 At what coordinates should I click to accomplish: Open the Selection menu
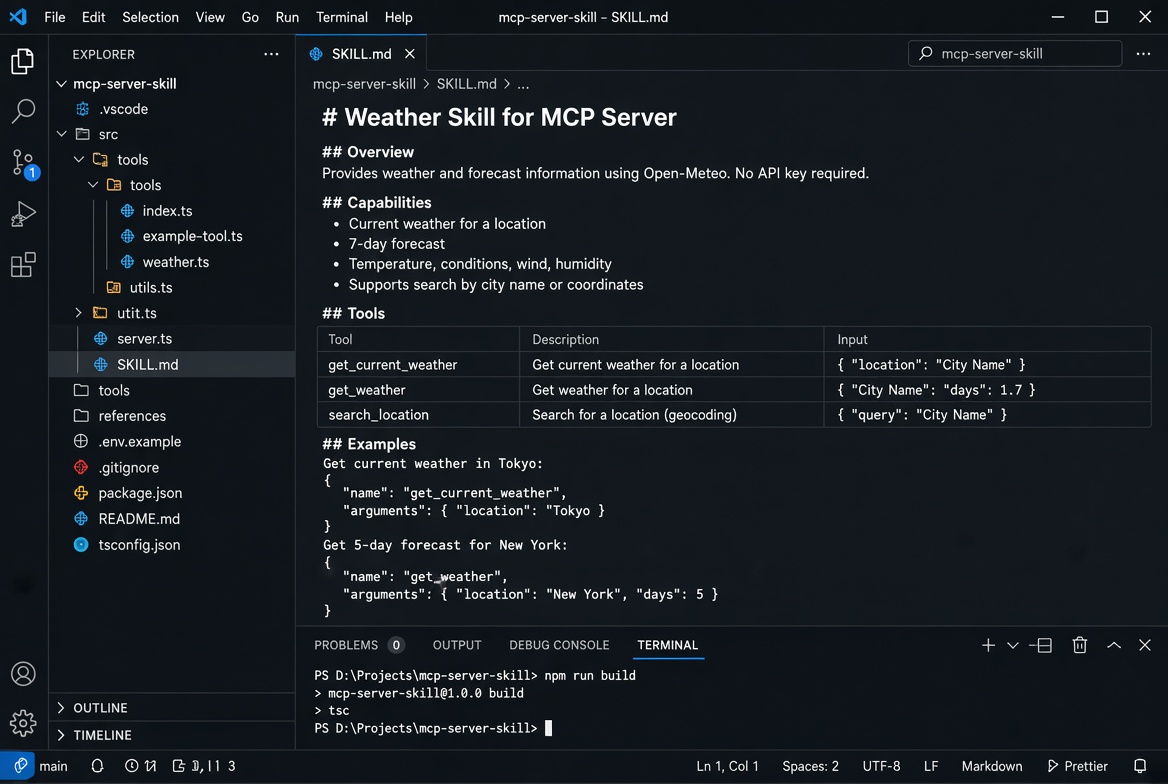(x=150, y=17)
